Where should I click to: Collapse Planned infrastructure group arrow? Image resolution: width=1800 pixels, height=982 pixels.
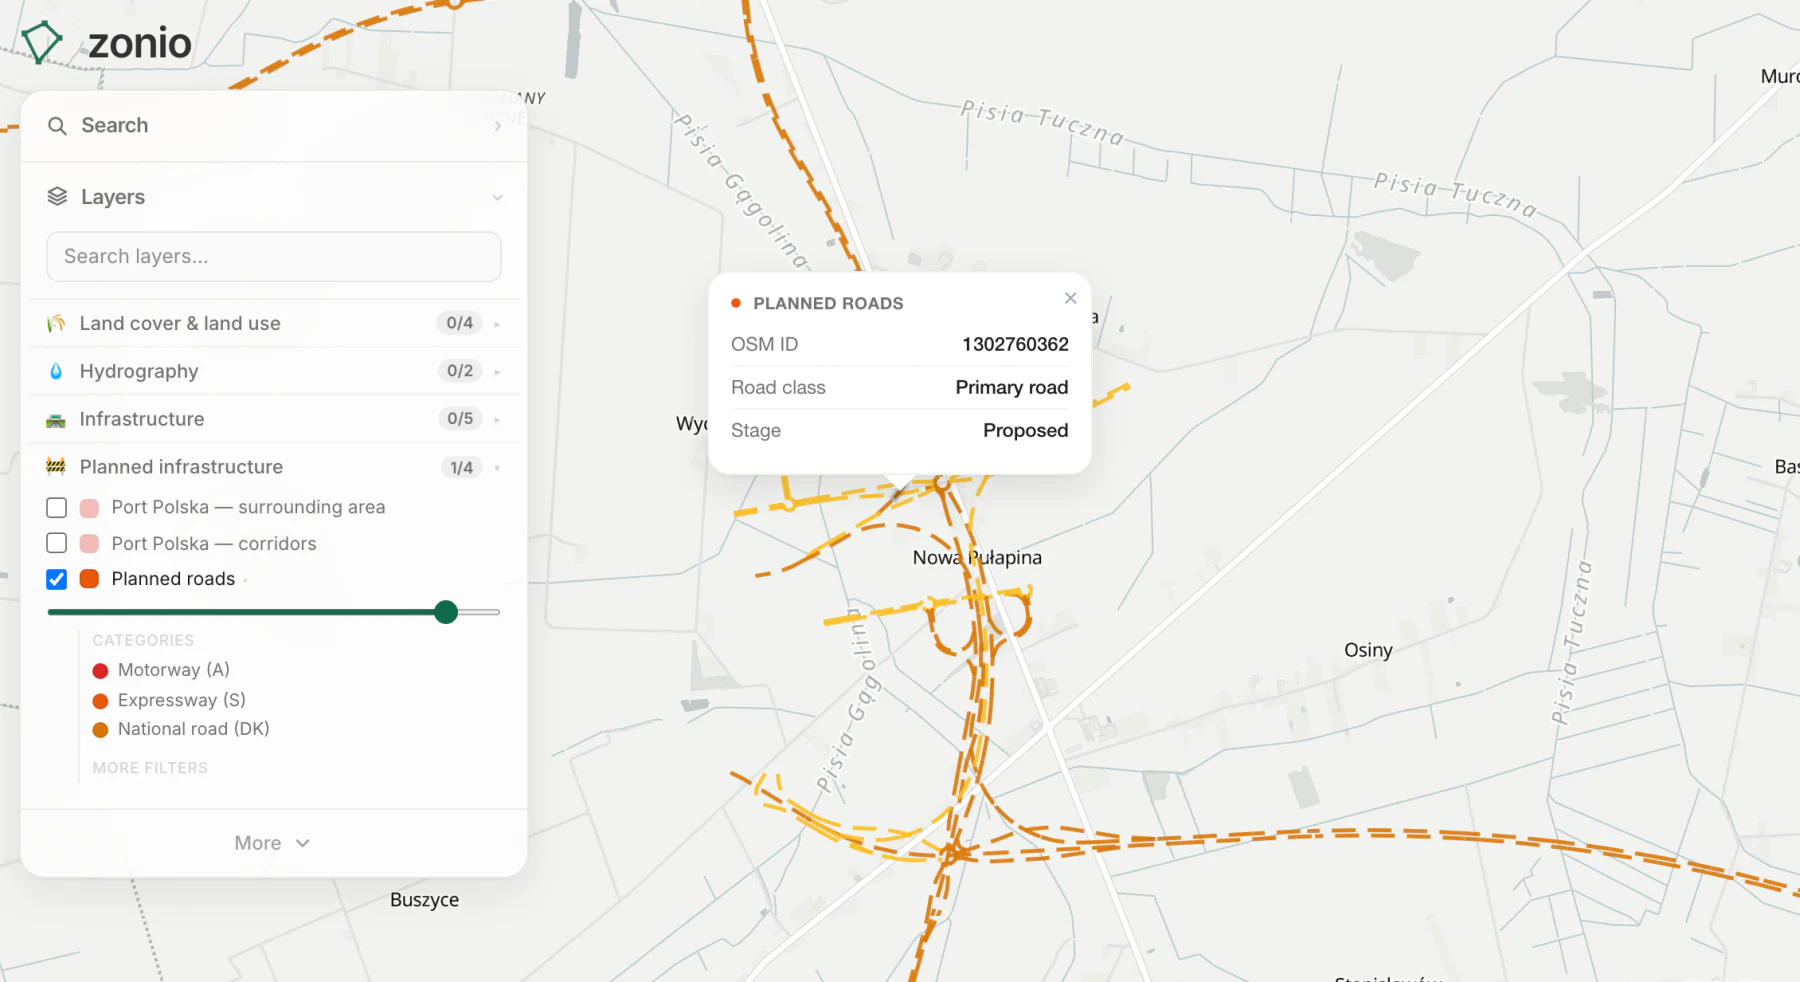tap(497, 468)
